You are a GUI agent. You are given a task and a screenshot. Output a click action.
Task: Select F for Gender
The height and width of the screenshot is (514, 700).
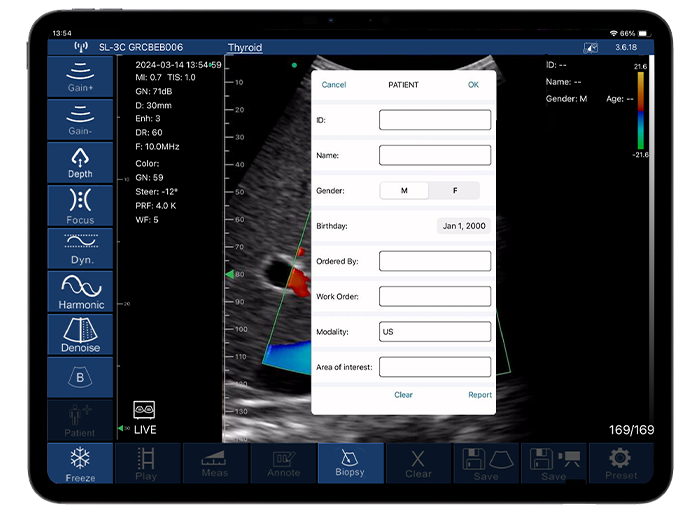[454, 190]
